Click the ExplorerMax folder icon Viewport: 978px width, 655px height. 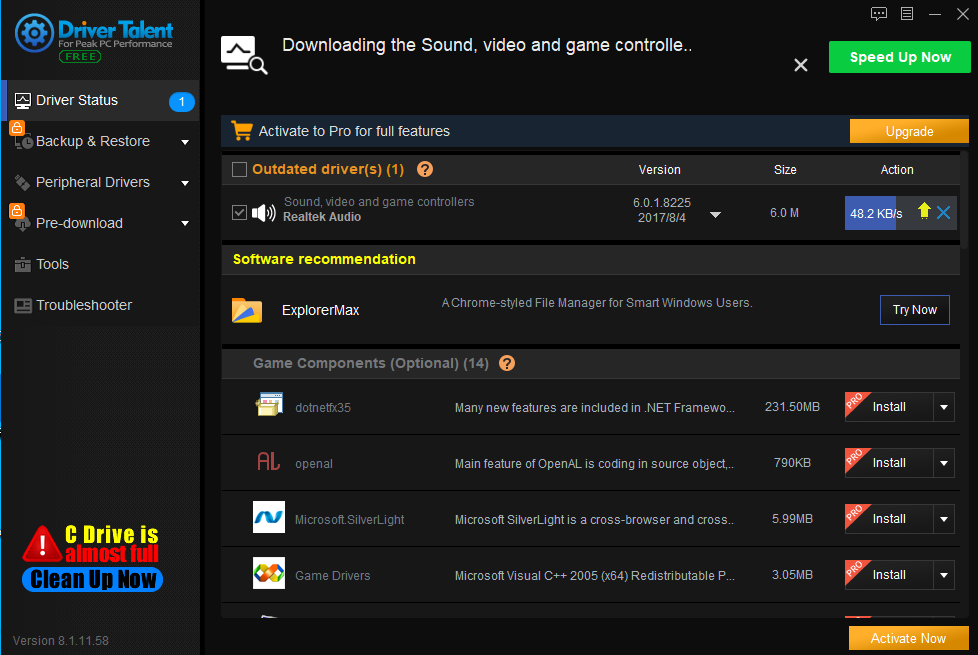pos(247,310)
